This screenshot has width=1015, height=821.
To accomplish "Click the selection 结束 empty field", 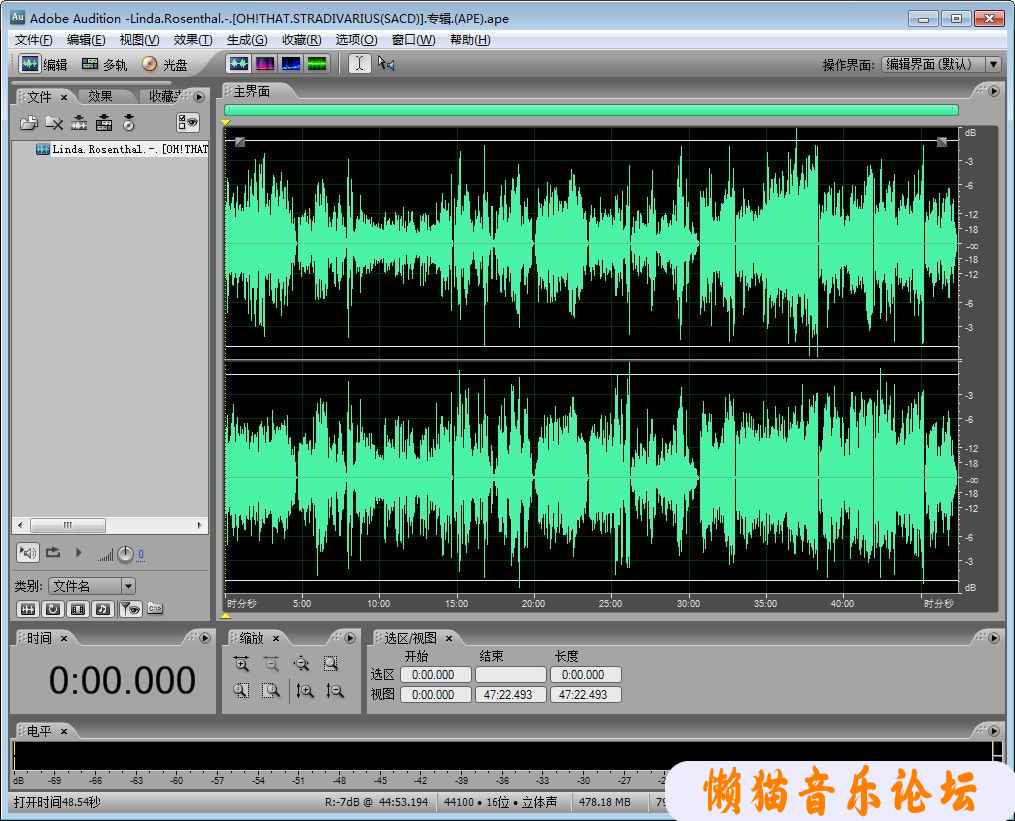I will (510, 675).
